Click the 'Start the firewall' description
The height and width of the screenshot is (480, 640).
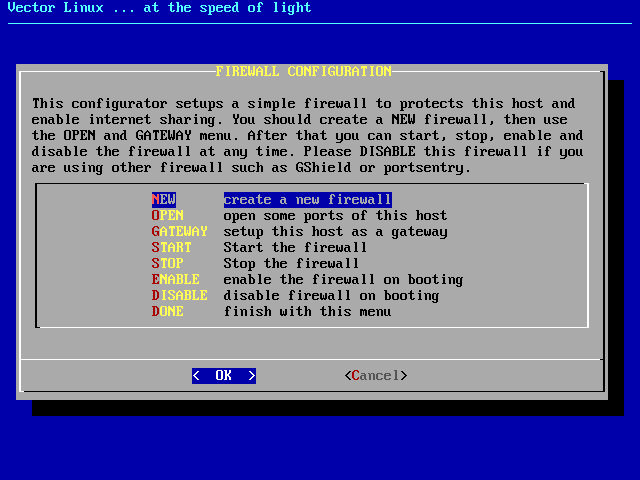coord(295,248)
